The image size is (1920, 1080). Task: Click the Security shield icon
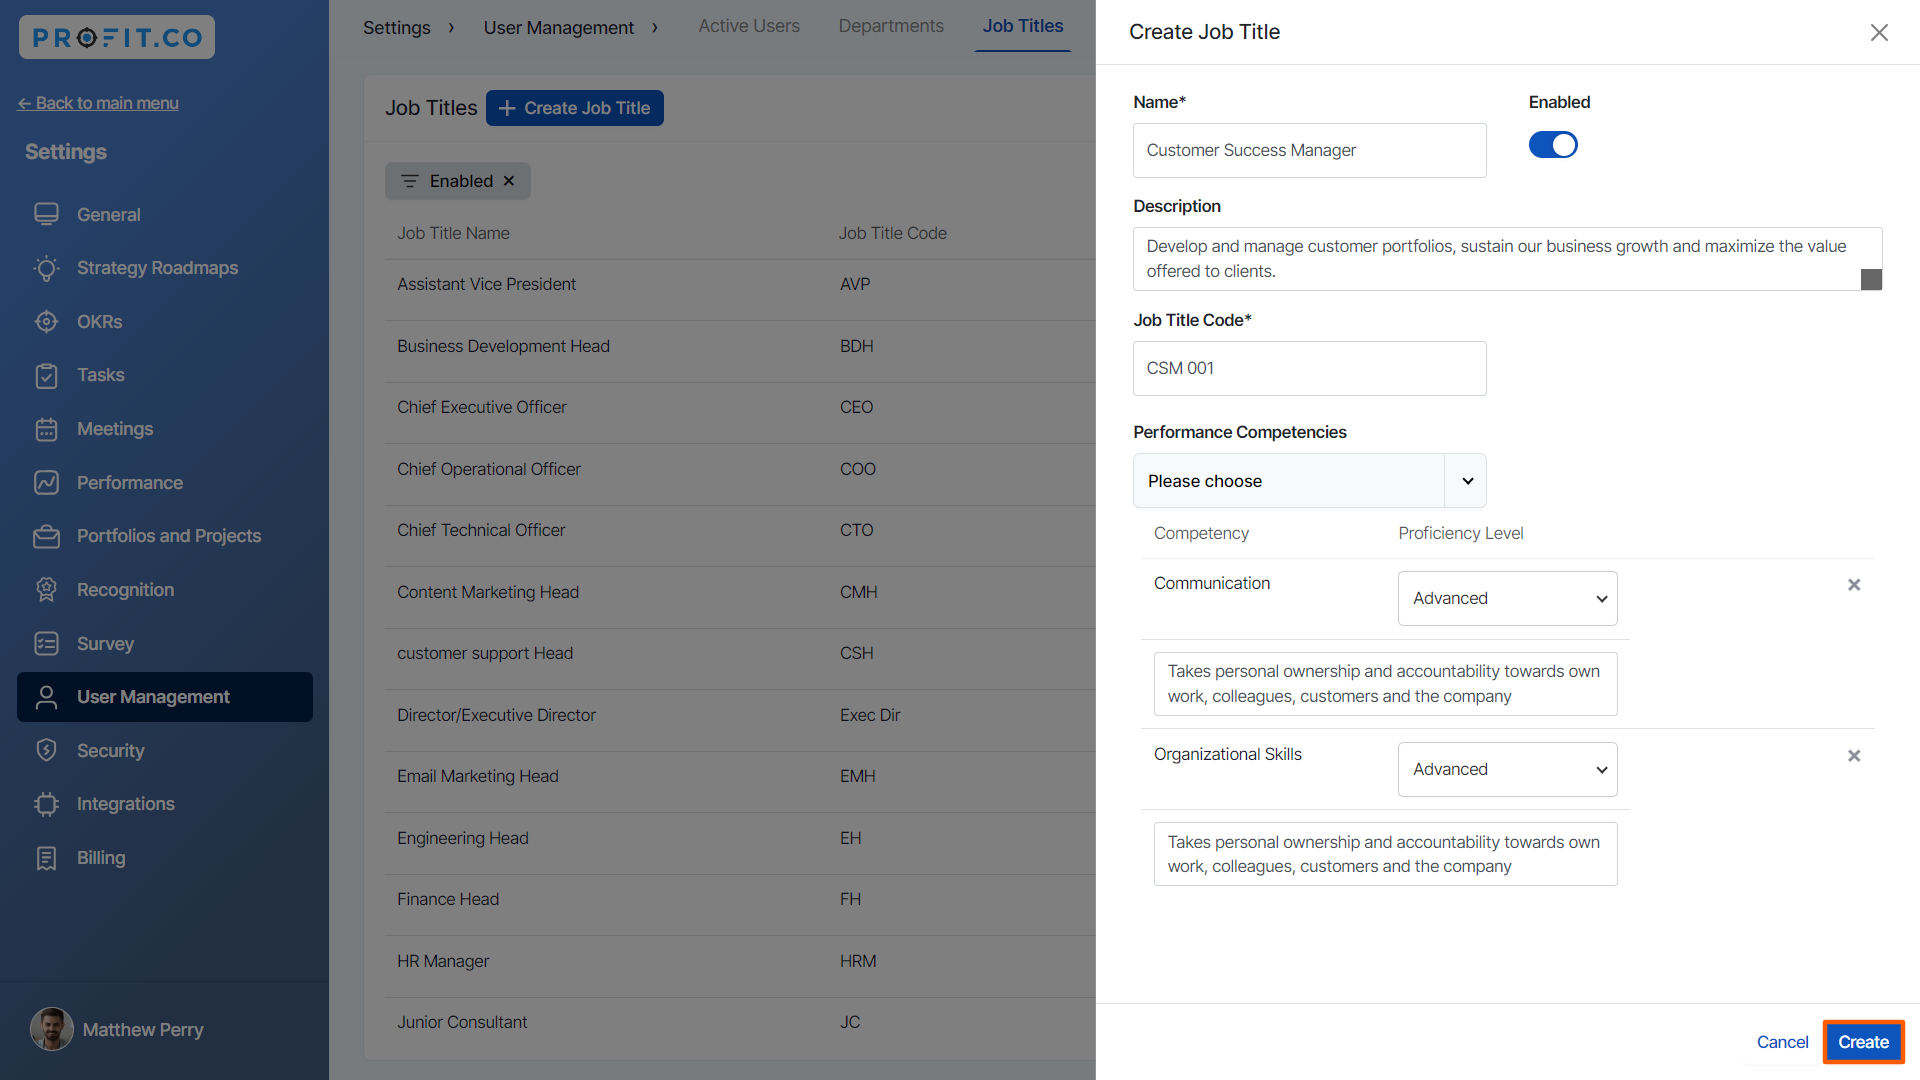pos(46,751)
